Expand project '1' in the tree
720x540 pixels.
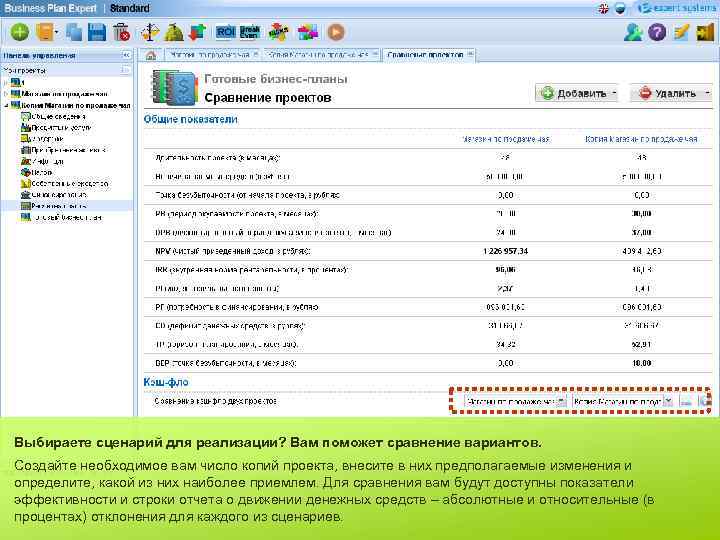coord(6,82)
